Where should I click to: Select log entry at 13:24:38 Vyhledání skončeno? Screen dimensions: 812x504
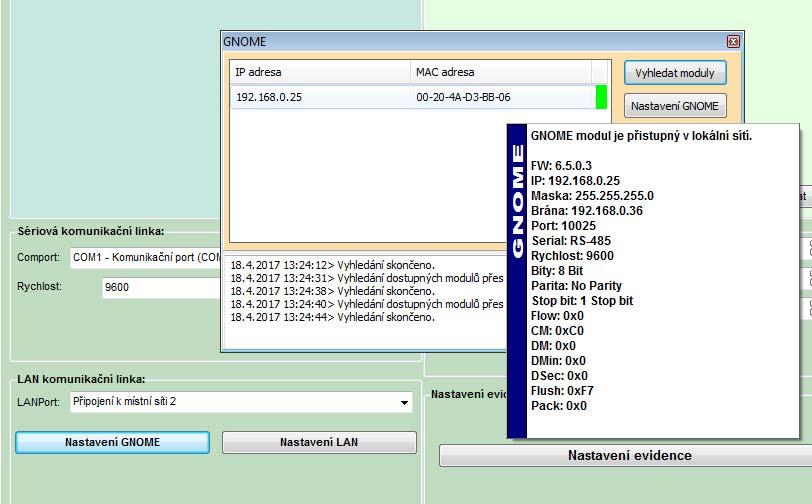pyautogui.click(x=332, y=291)
